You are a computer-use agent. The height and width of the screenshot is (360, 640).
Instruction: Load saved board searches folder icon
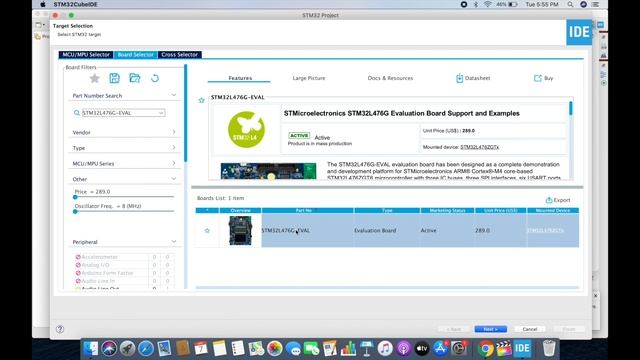(x=135, y=78)
